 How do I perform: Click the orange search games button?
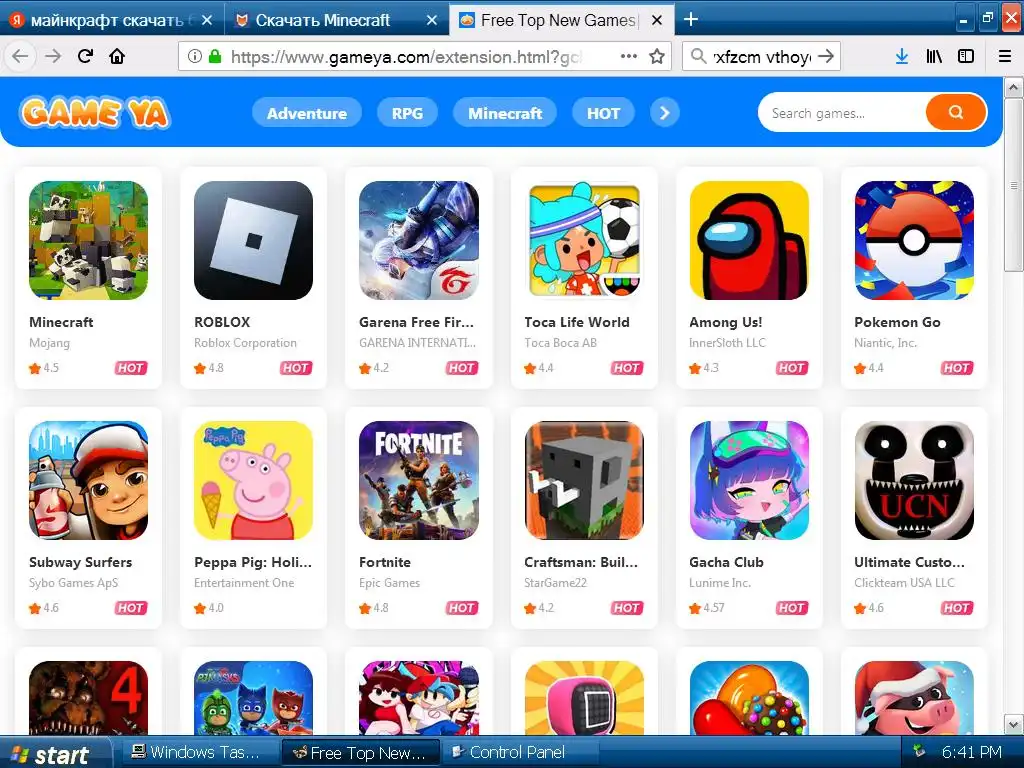pos(955,112)
